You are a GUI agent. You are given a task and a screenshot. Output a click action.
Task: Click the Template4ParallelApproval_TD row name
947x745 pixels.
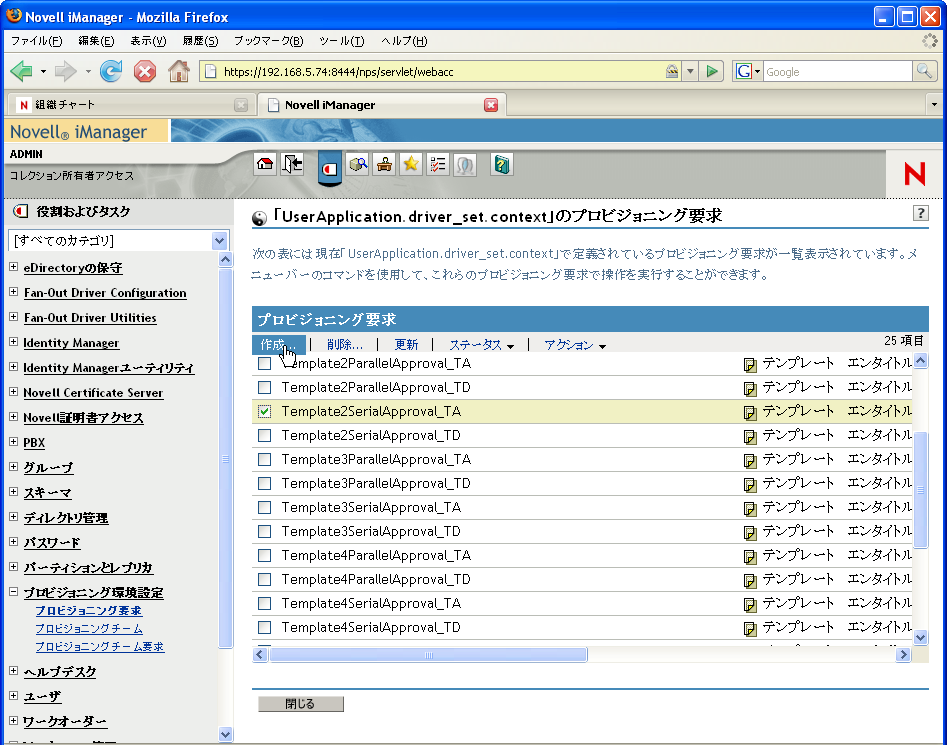click(376, 580)
